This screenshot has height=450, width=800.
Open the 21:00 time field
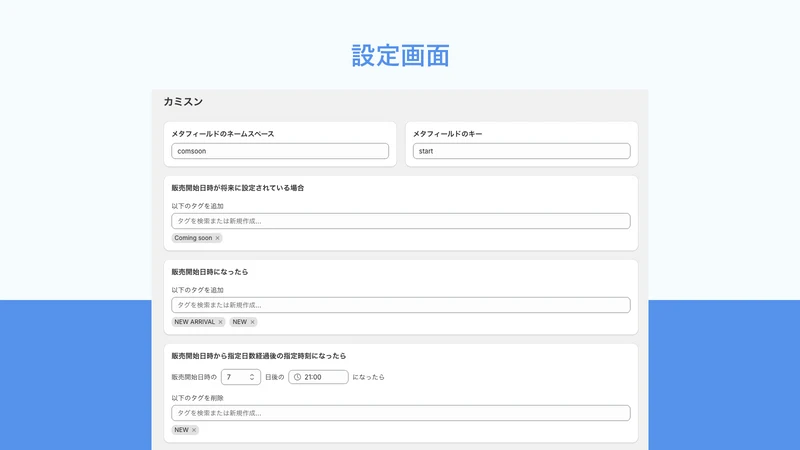pos(318,377)
